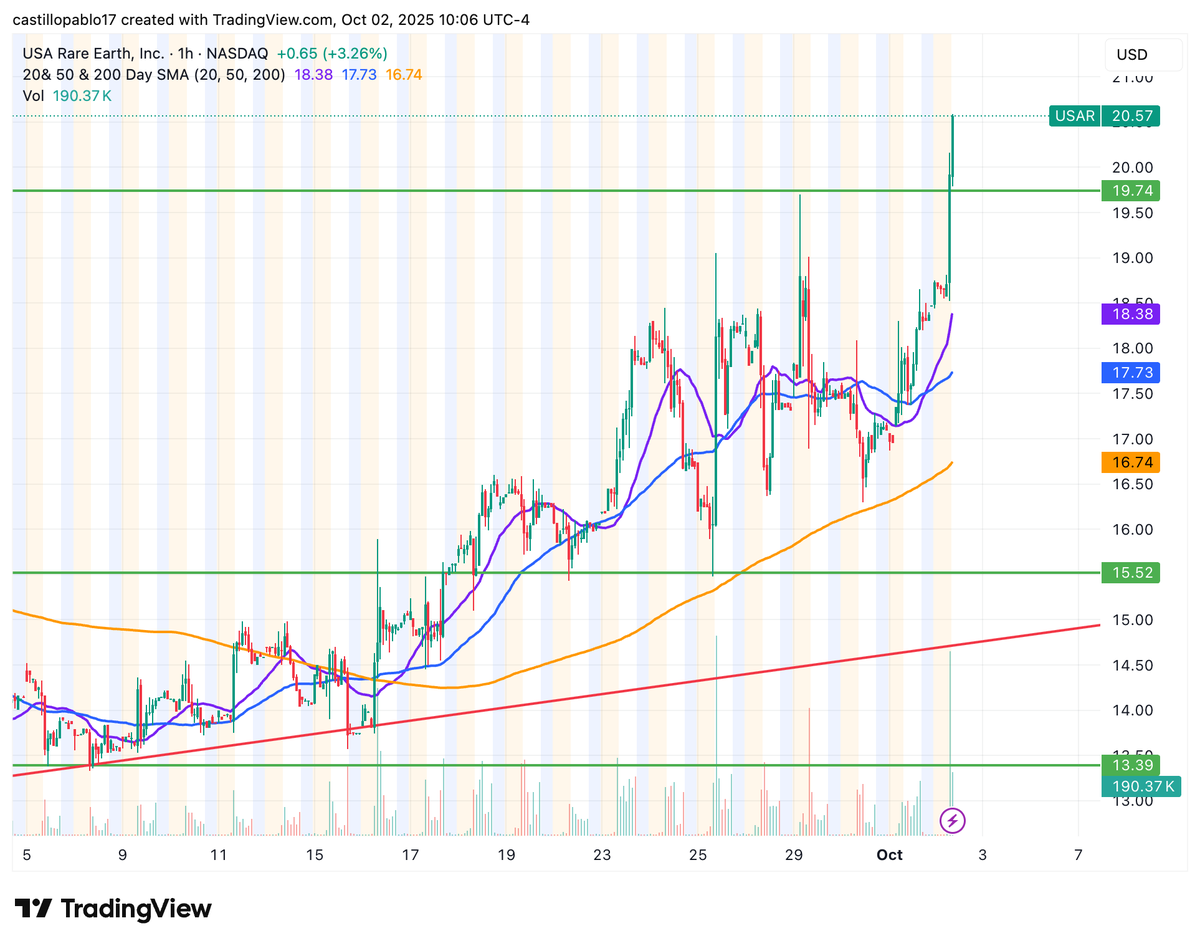The image size is (1200, 946).
Task: Click the 29 date label on time axis
Action: click(794, 855)
